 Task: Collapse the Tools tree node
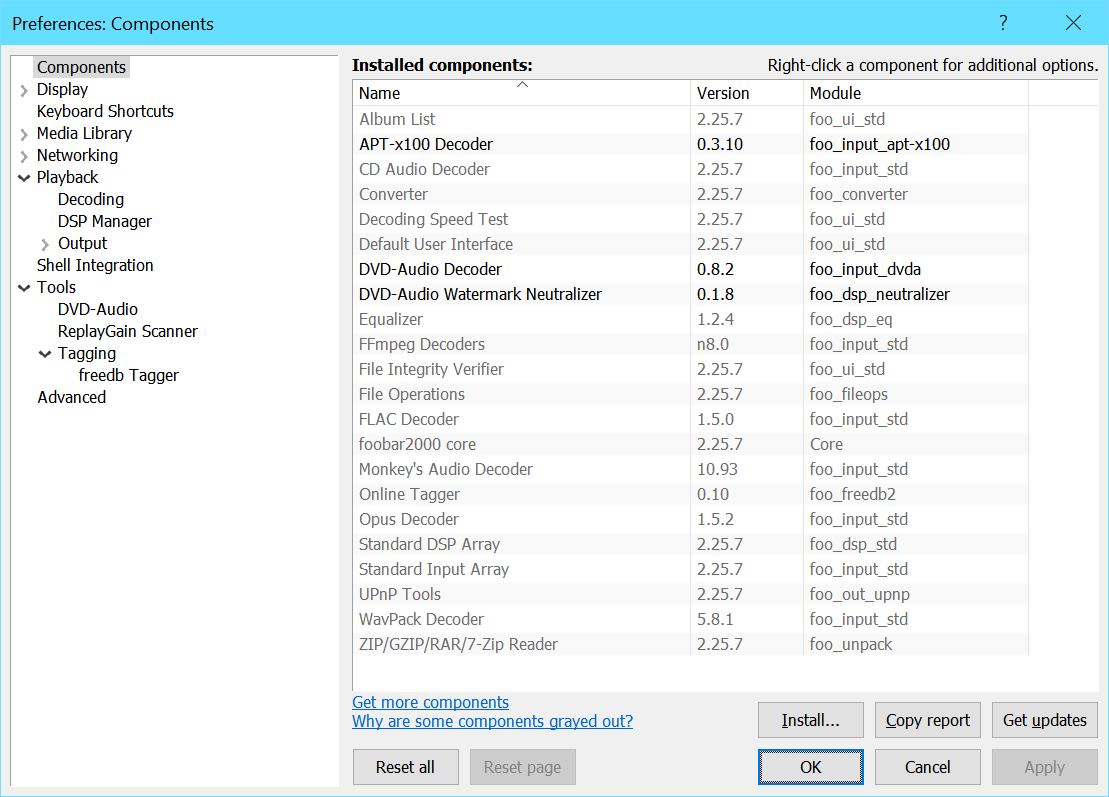point(24,288)
